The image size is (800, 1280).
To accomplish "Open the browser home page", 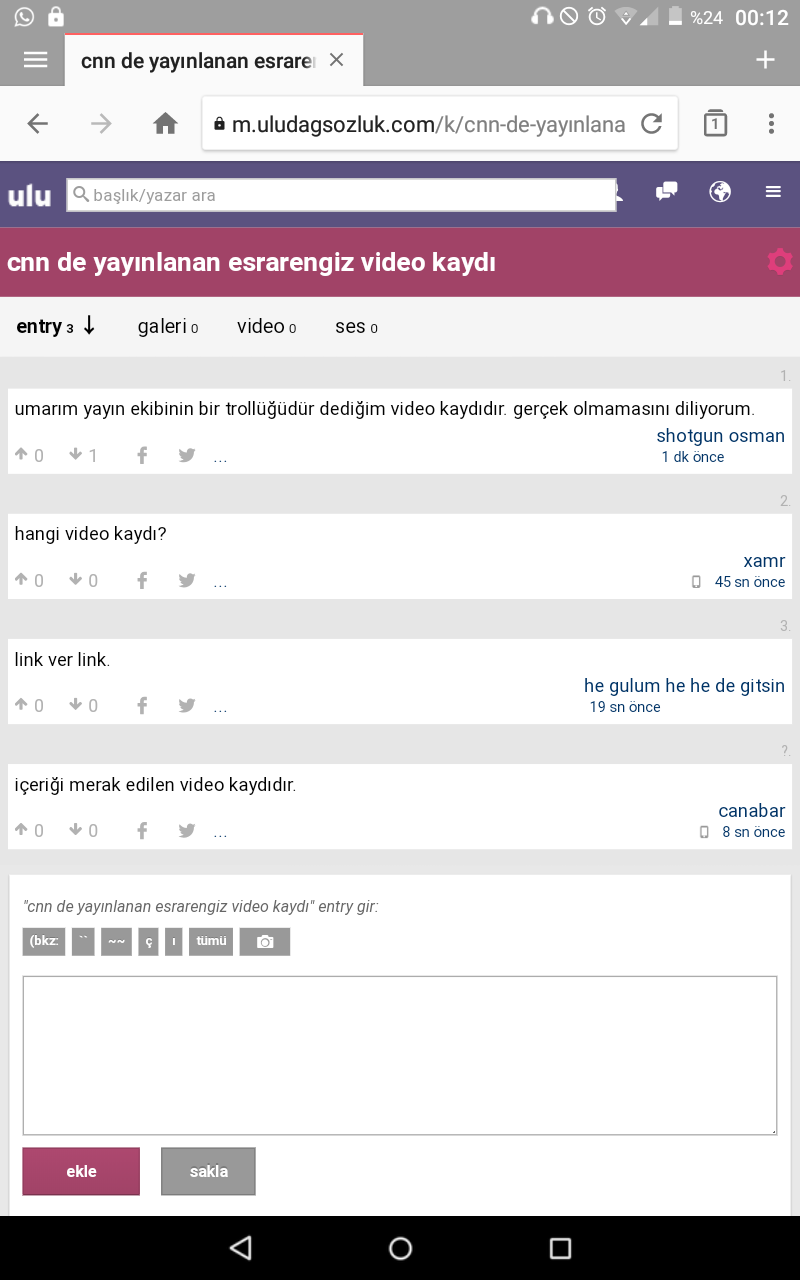I will tap(165, 124).
